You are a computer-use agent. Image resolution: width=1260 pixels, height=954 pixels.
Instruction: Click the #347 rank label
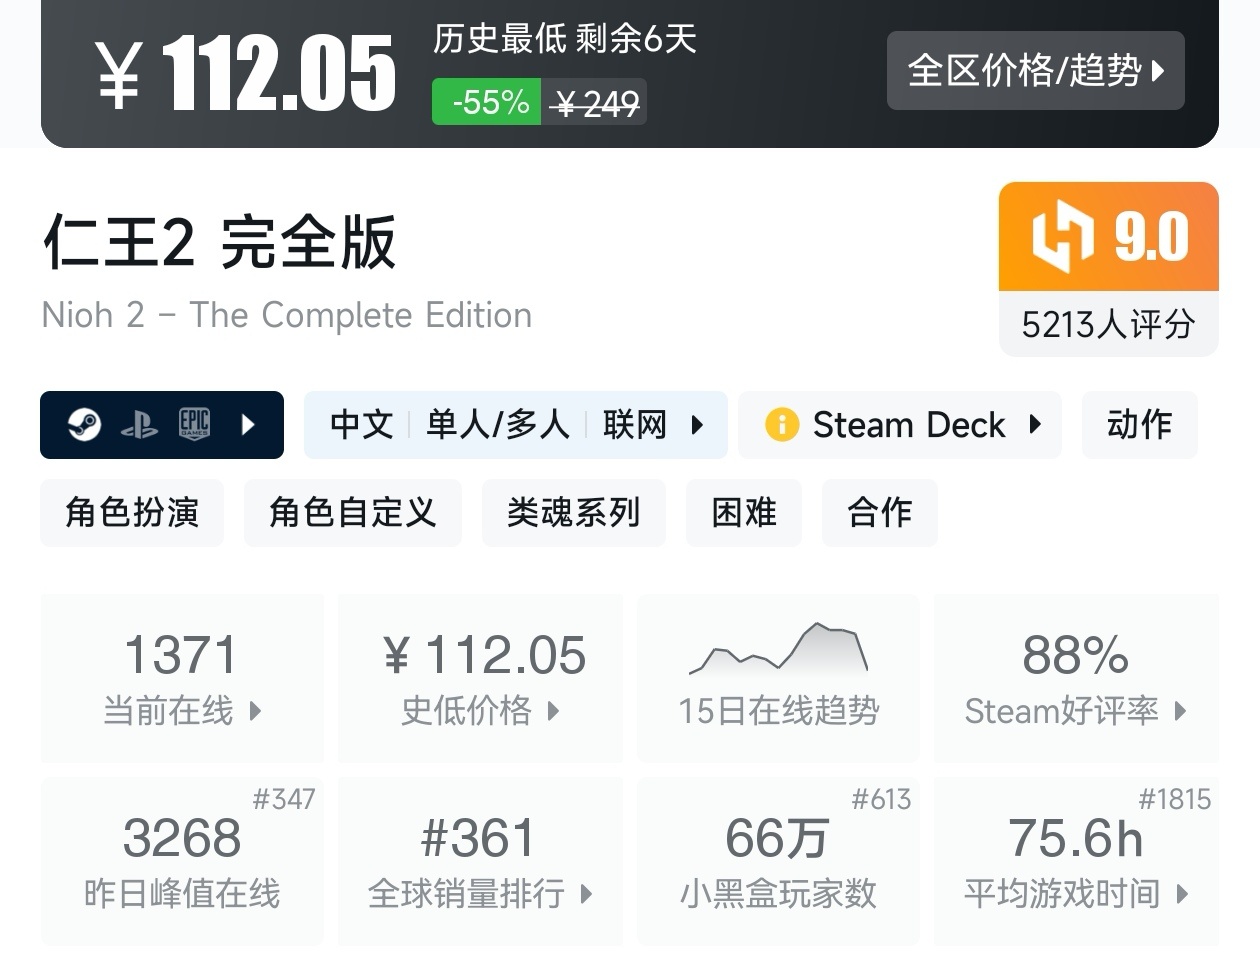click(283, 799)
